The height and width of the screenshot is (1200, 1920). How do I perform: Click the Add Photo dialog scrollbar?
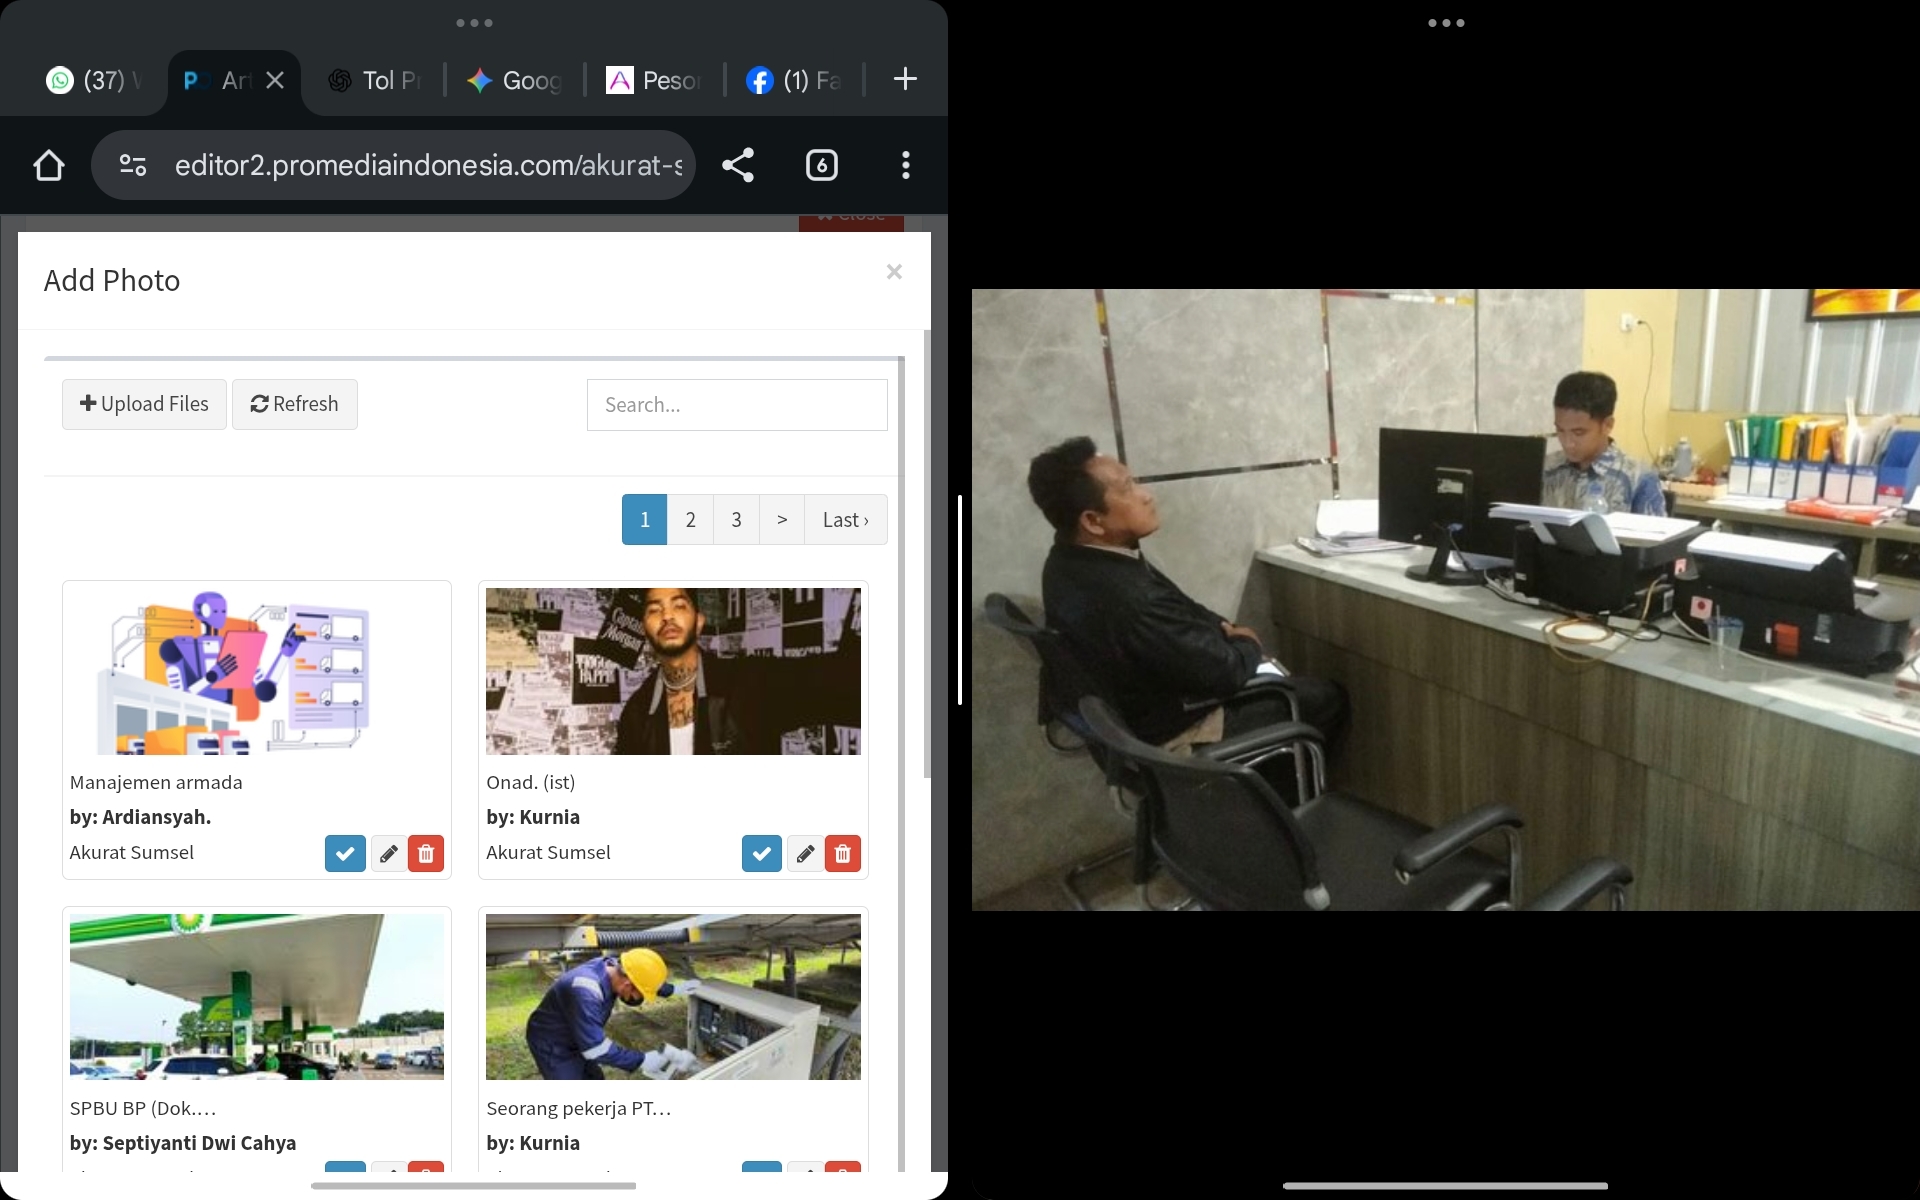point(927,555)
